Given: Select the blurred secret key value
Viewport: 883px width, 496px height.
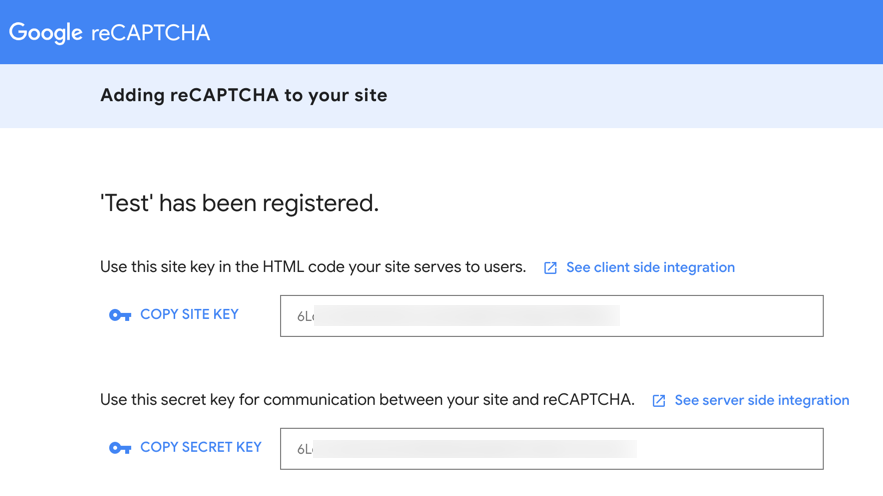Looking at the screenshot, I should pyautogui.click(x=467, y=449).
